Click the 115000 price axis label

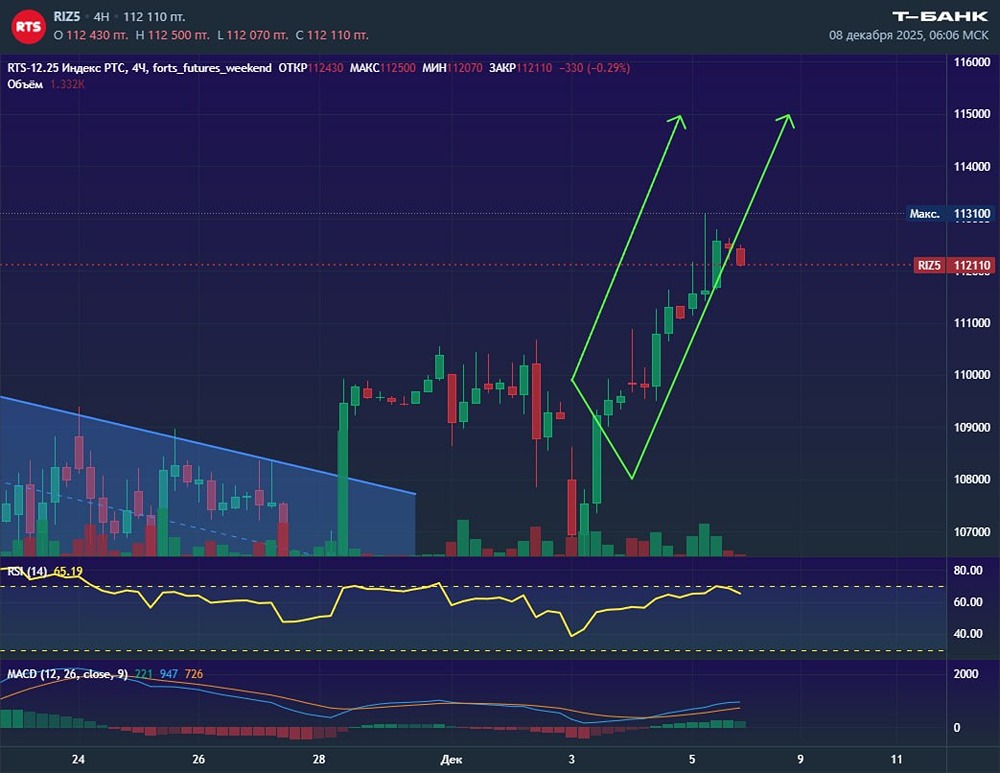[972, 114]
